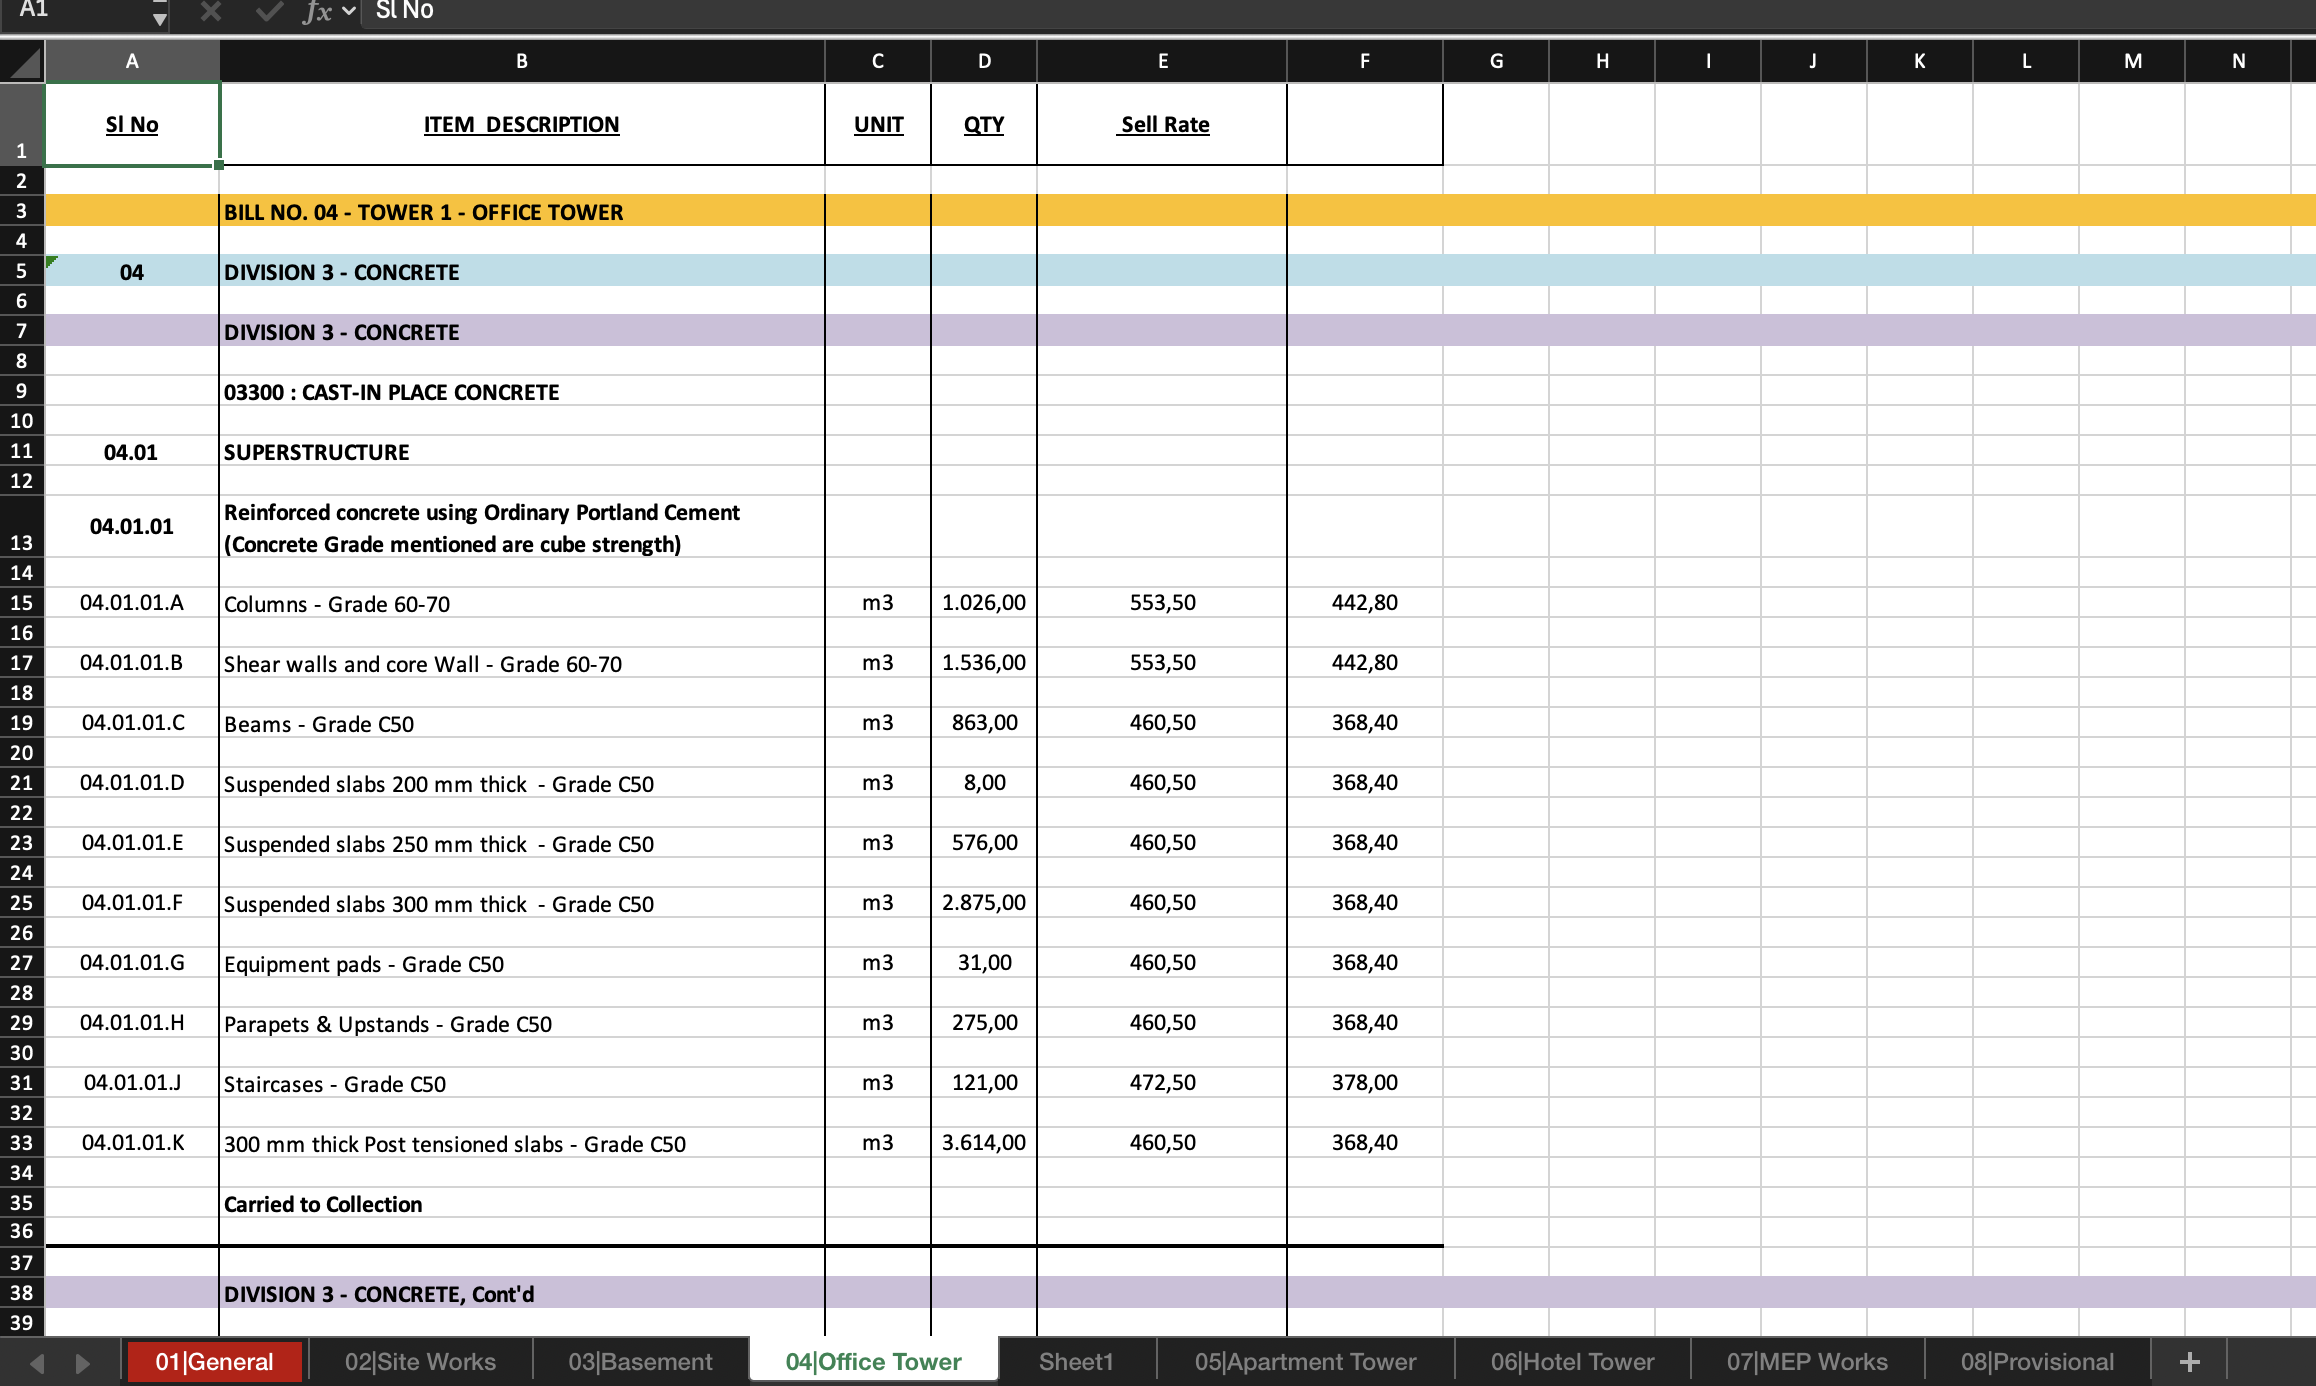
Task: Open the 03|Basement sheet tab
Action: [640, 1362]
